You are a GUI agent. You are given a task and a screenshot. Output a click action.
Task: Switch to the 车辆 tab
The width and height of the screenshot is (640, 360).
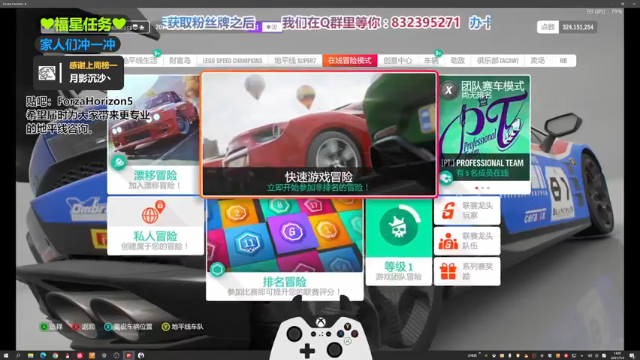[431, 60]
